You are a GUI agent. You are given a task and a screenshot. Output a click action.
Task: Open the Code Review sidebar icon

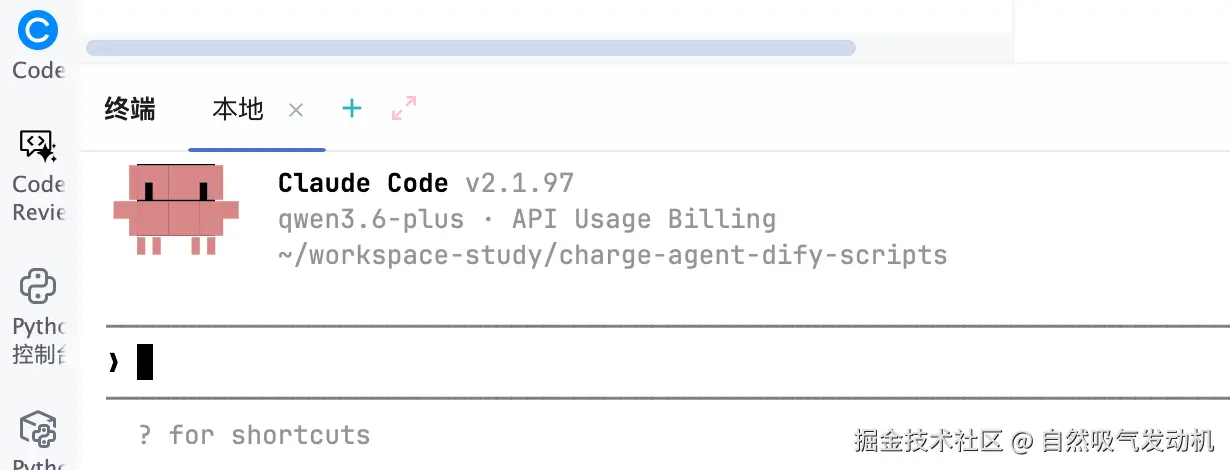click(38, 146)
